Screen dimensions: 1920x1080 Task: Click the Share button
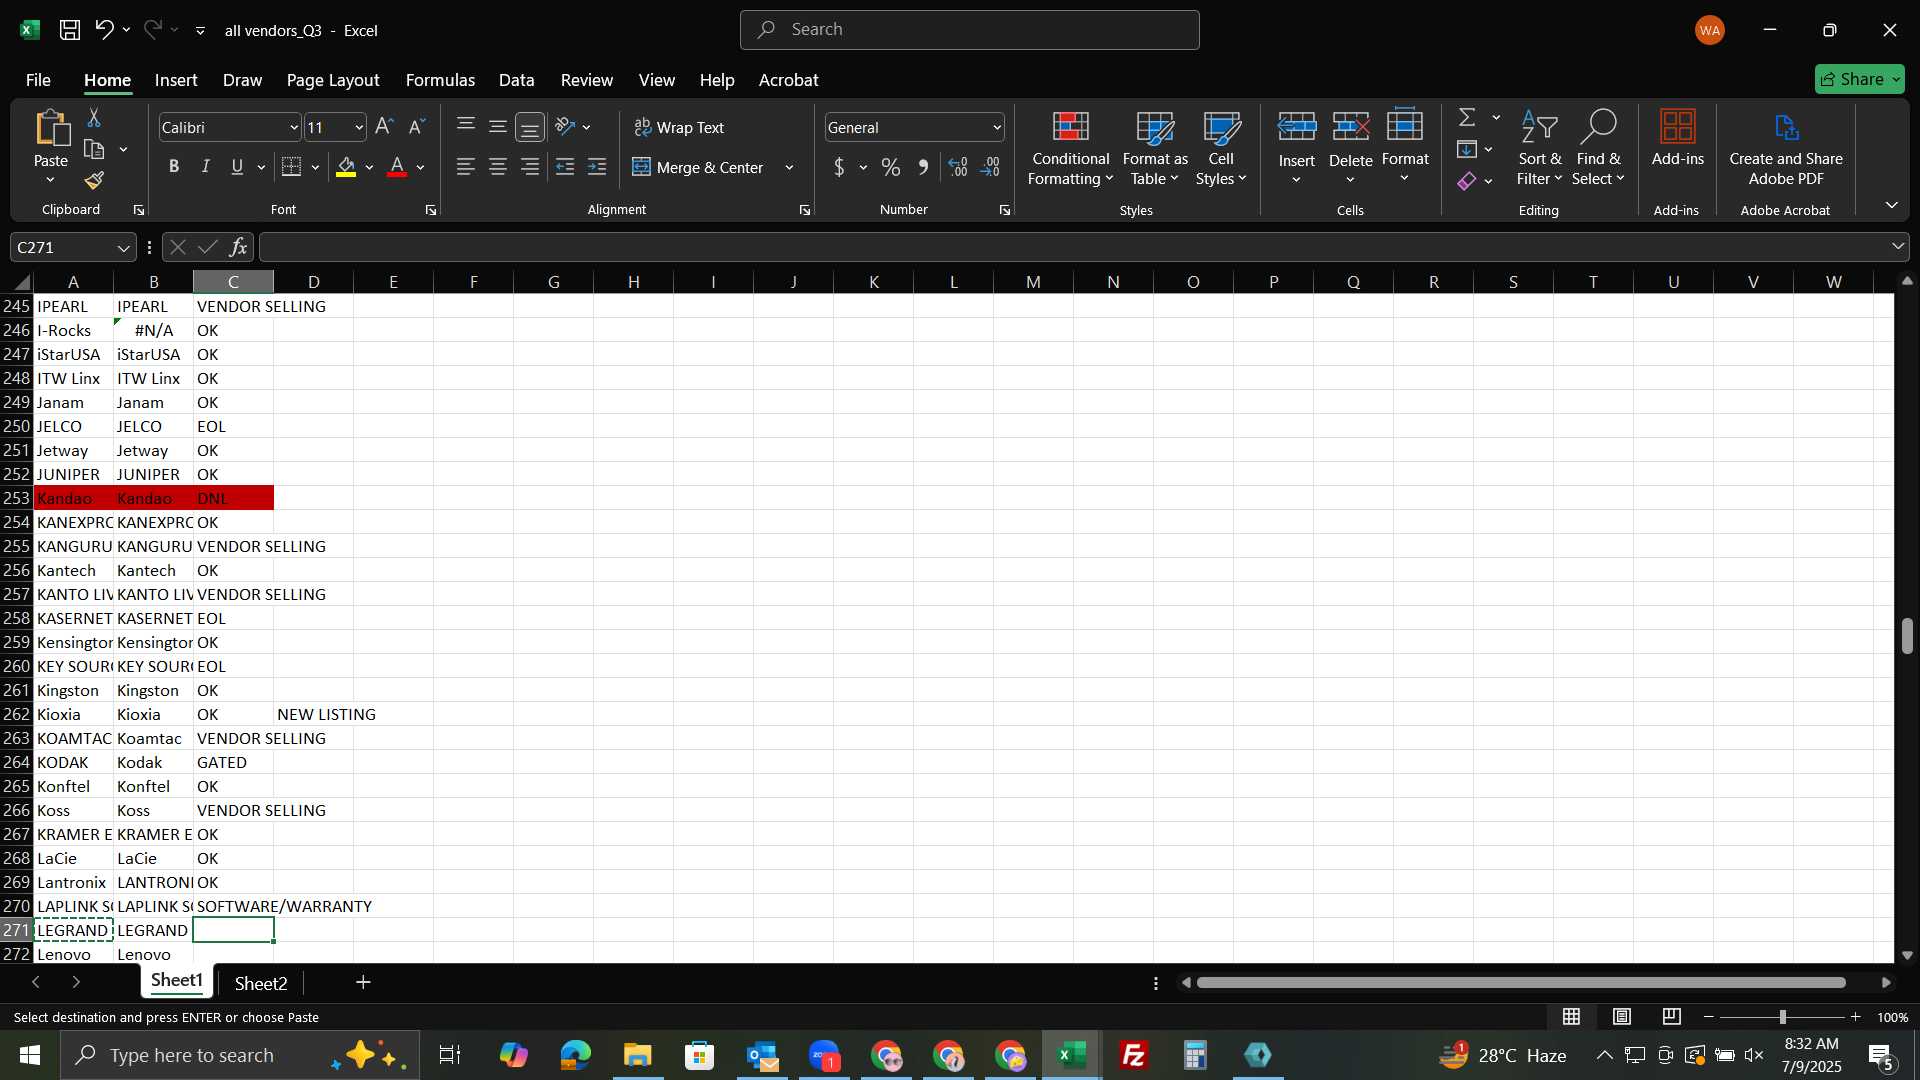point(1859,79)
